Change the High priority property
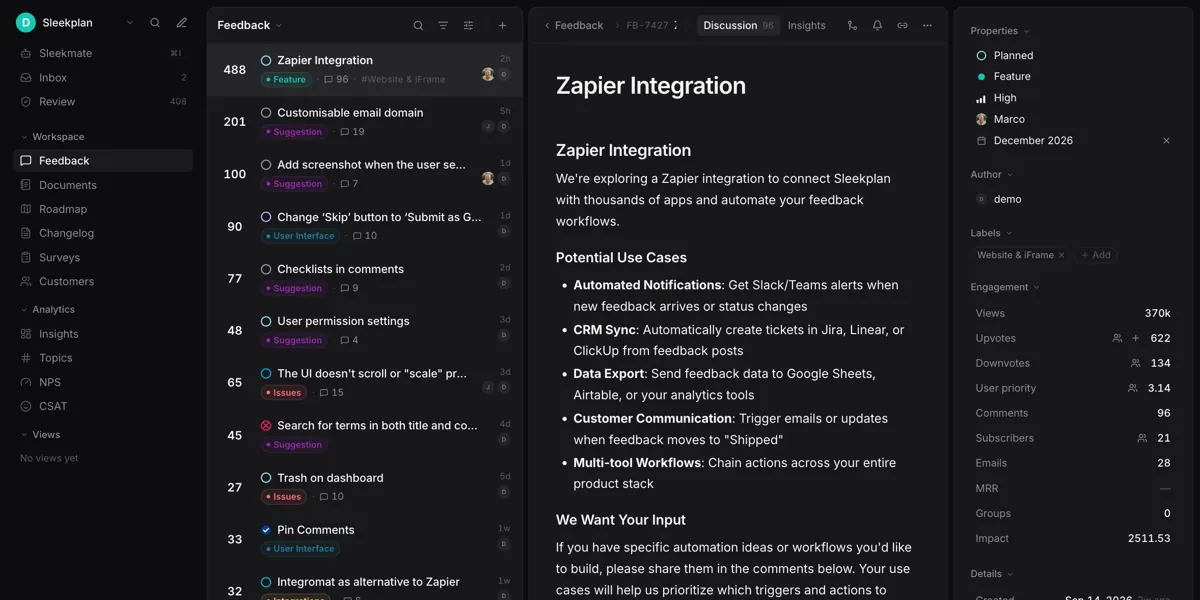The image size is (1200, 600). click(x=996, y=98)
